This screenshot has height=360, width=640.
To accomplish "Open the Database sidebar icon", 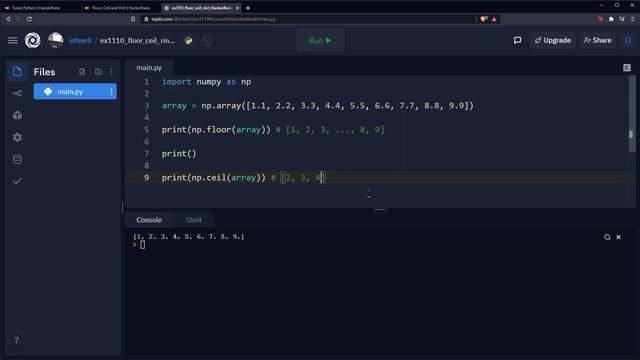I will click(x=17, y=159).
